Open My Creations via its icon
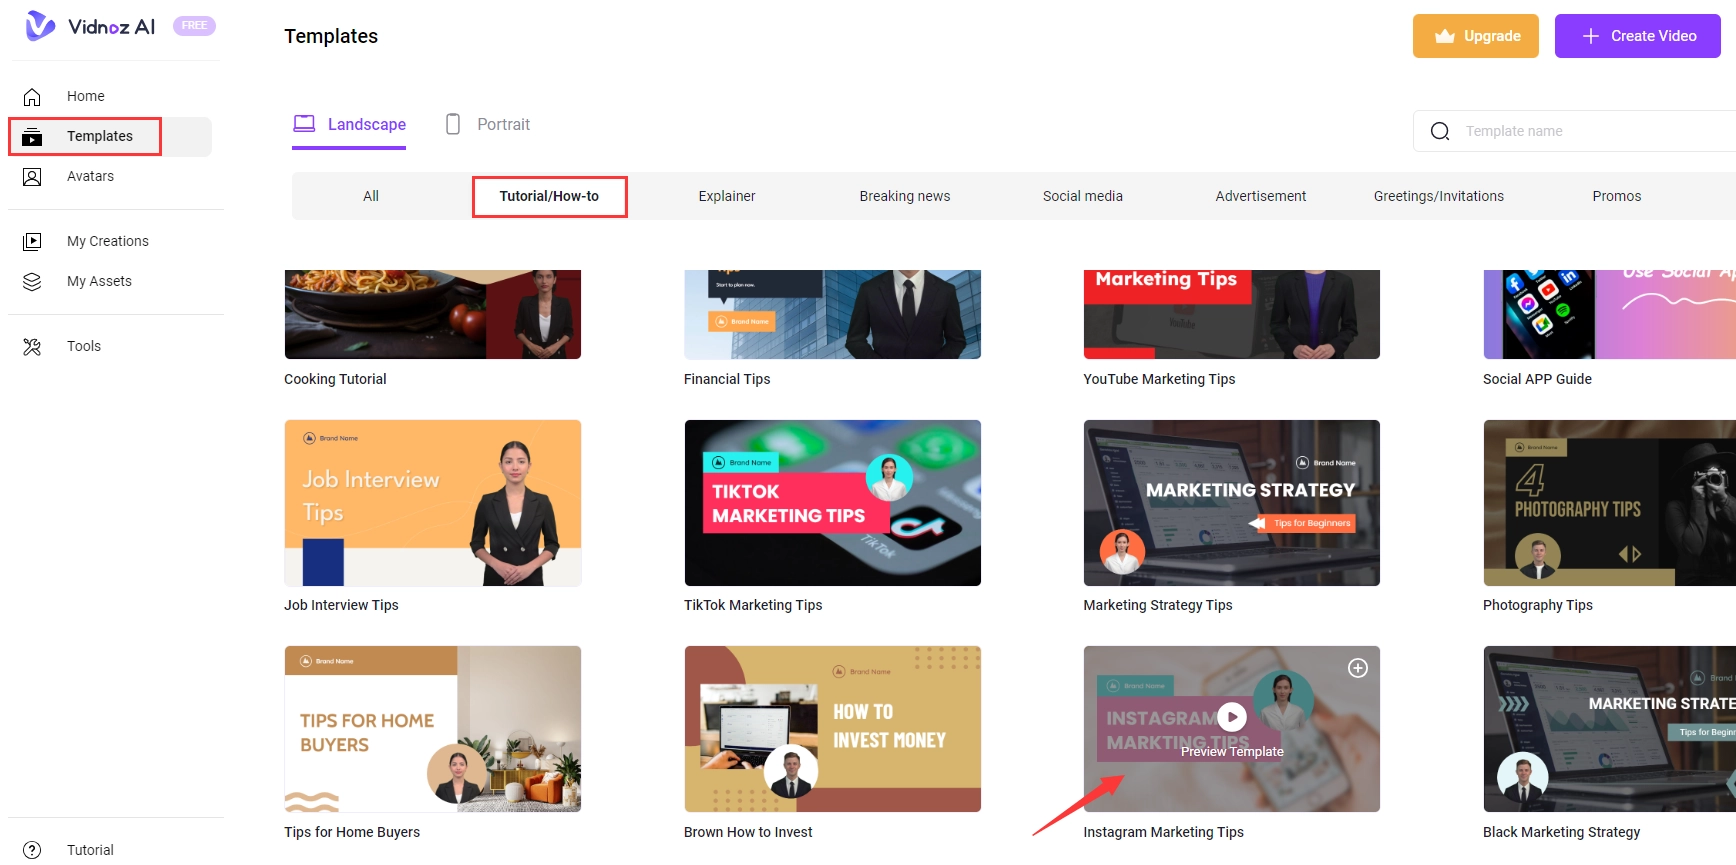 coord(32,242)
